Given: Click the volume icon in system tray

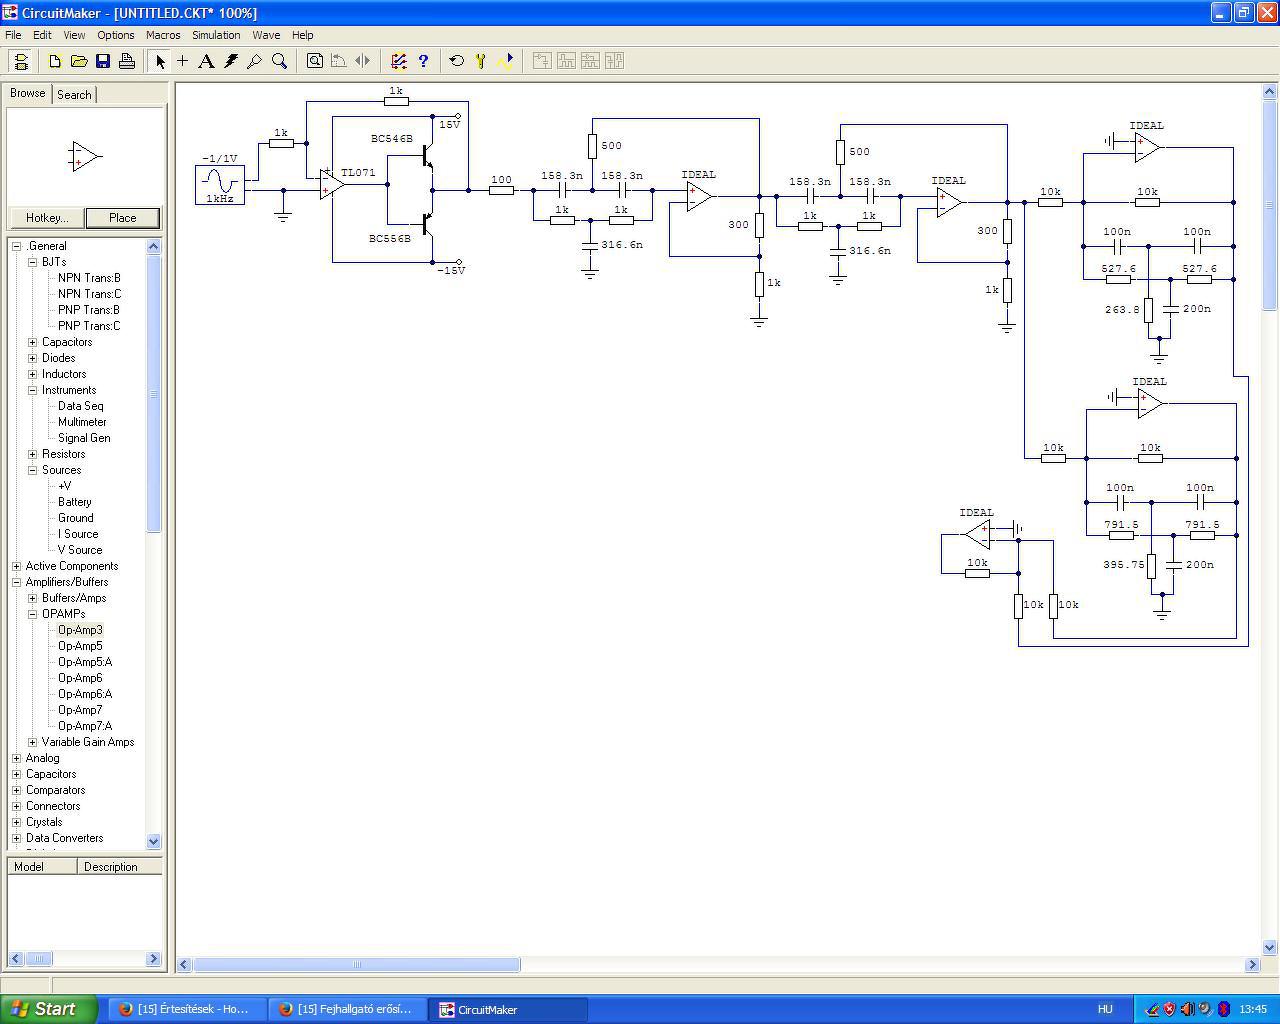Looking at the screenshot, I should coord(1187,1009).
